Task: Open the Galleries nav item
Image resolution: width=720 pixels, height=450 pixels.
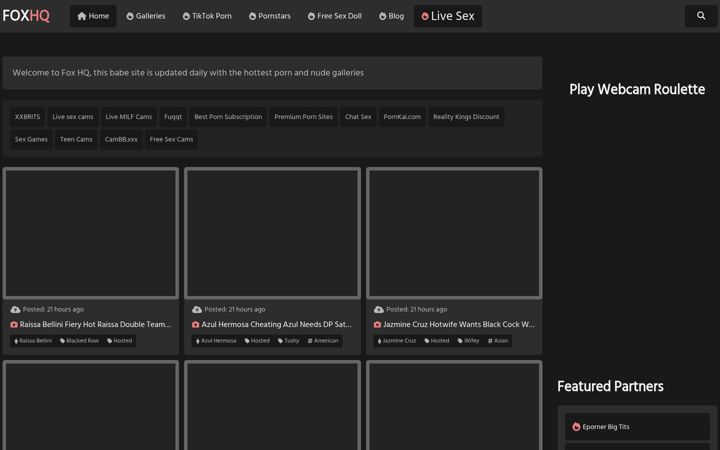Action: (x=146, y=16)
